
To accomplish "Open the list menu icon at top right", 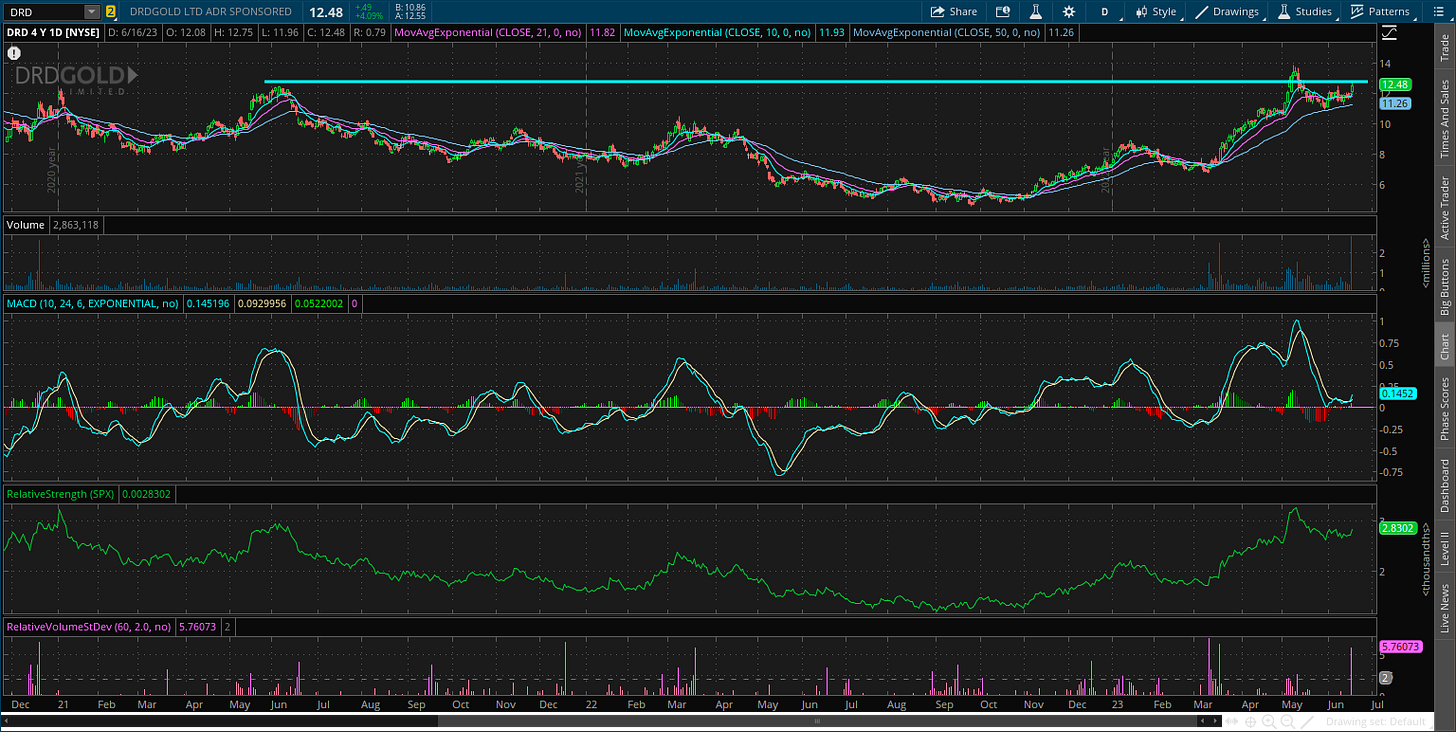I will click(1438, 12).
